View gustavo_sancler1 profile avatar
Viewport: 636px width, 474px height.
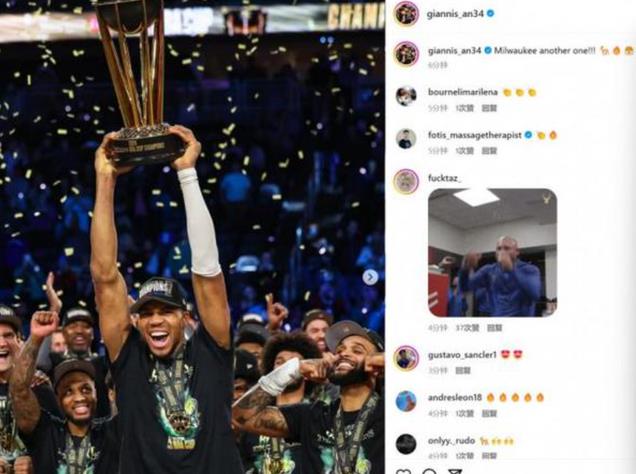point(406,358)
